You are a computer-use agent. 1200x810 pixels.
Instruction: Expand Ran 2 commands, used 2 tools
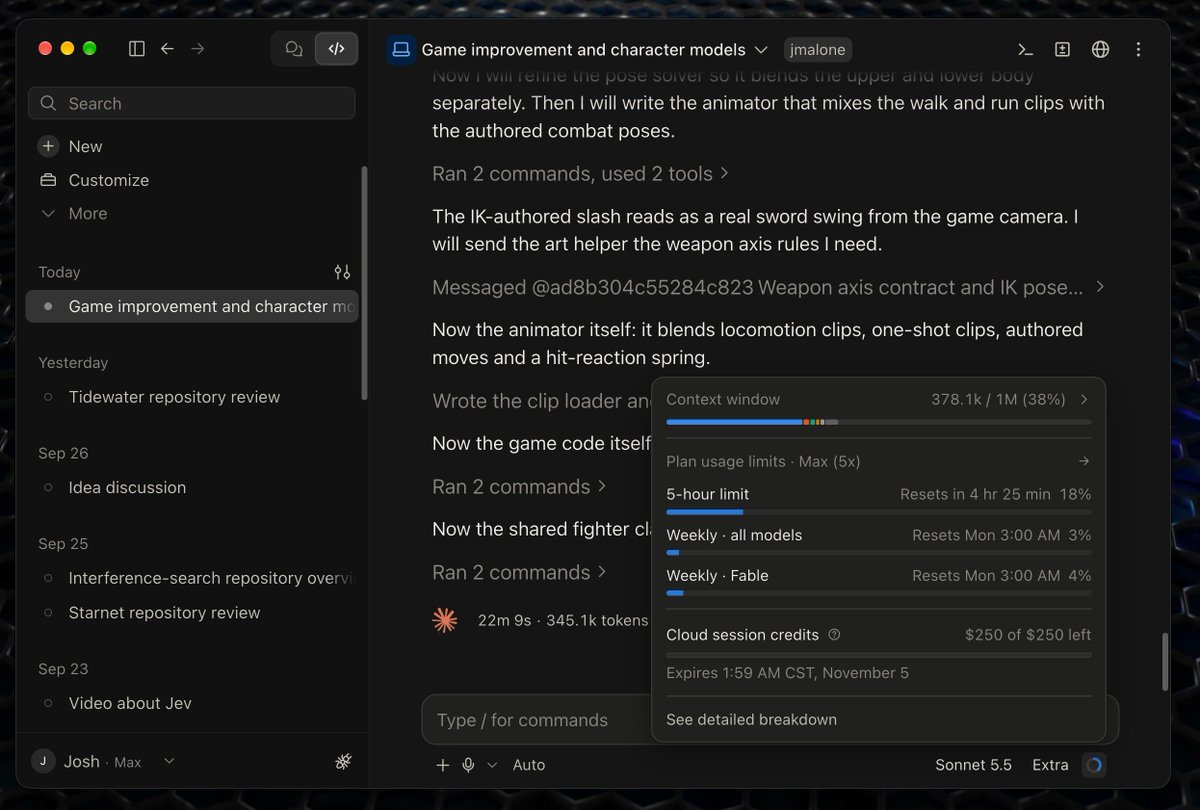[580, 174]
